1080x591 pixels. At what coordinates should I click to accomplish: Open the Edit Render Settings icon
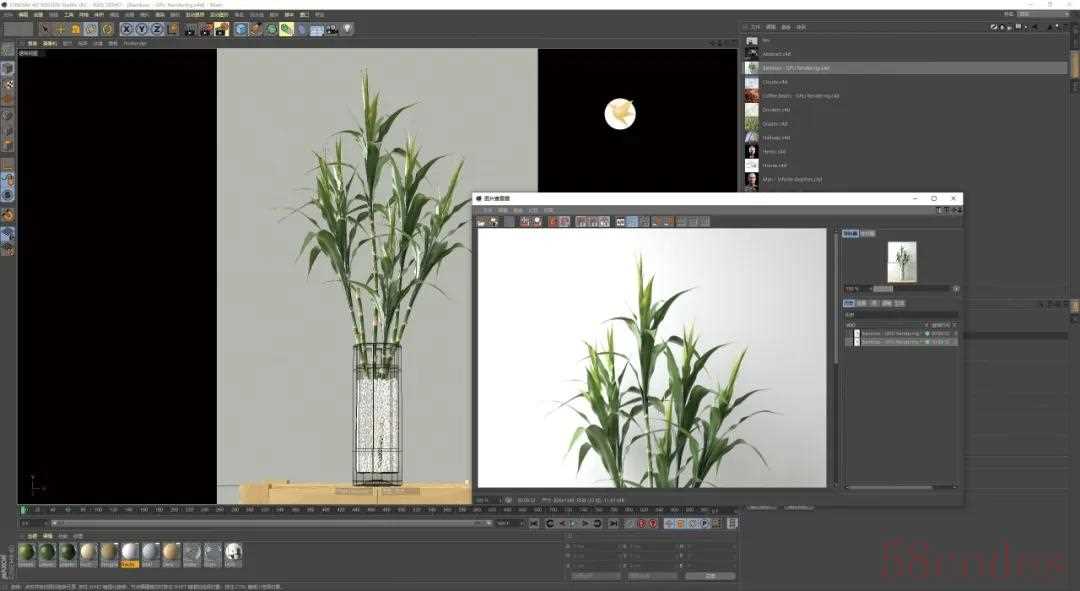point(220,29)
